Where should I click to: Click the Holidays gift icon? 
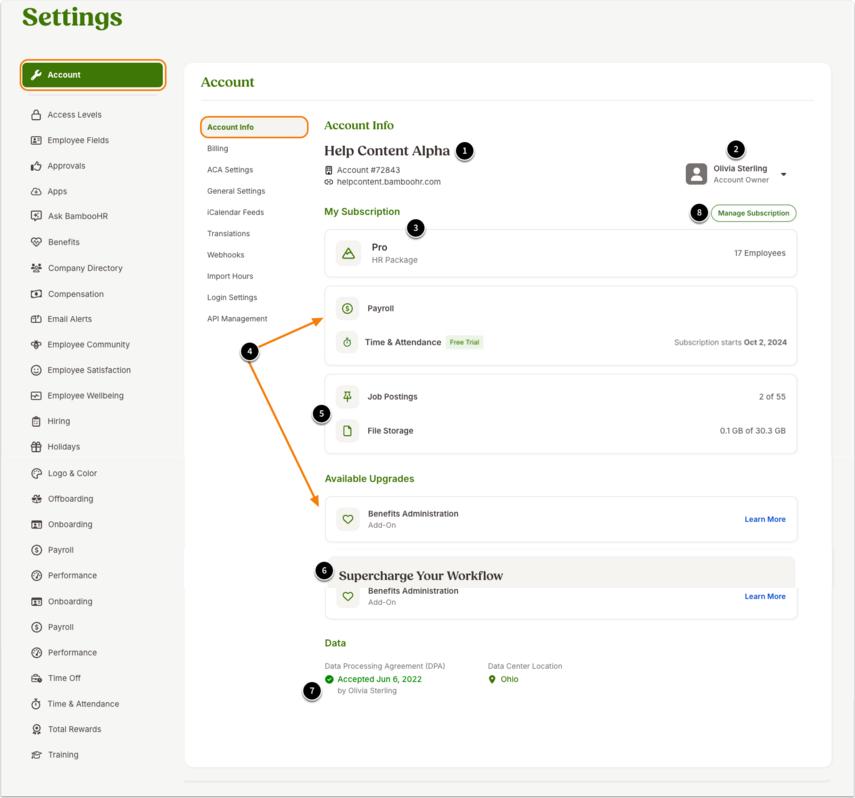click(36, 447)
